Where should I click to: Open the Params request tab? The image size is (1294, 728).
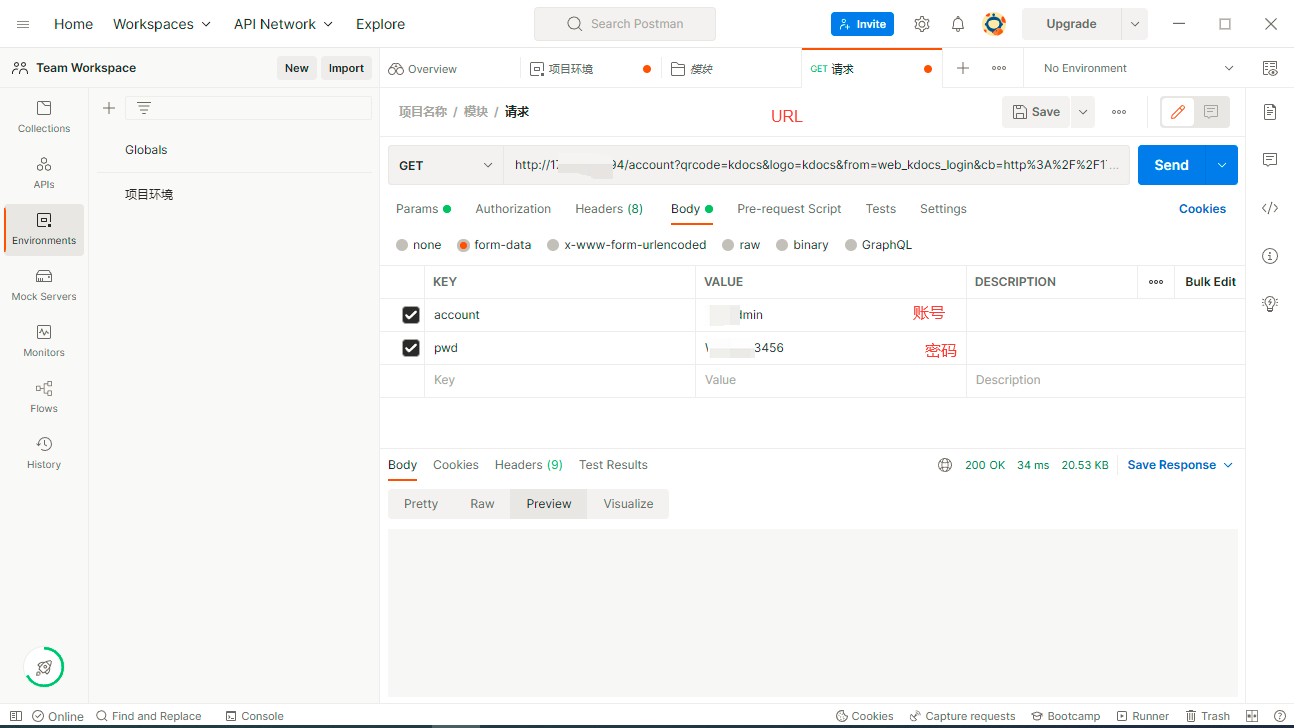coord(423,209)
